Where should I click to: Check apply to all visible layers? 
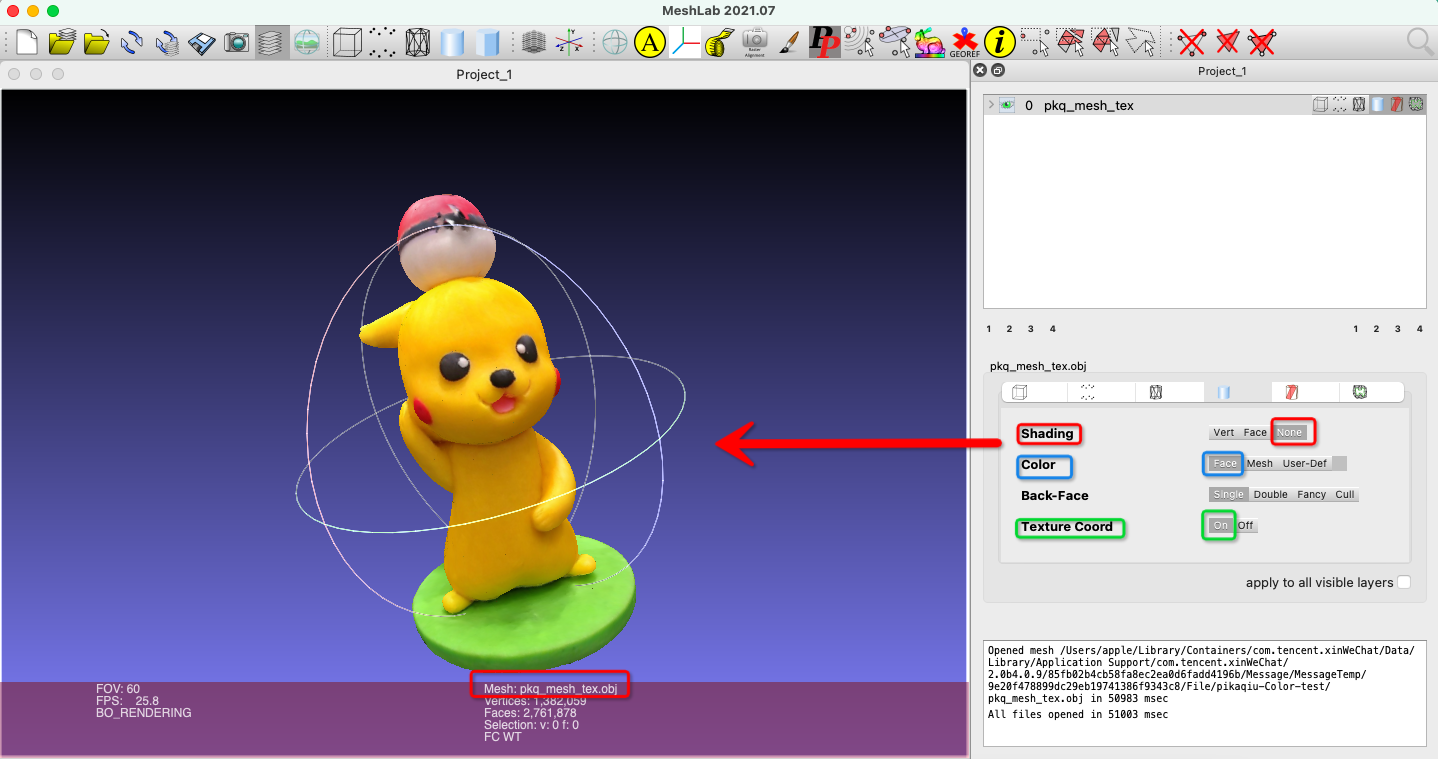pyautogui.click(x=1404, y=582)
